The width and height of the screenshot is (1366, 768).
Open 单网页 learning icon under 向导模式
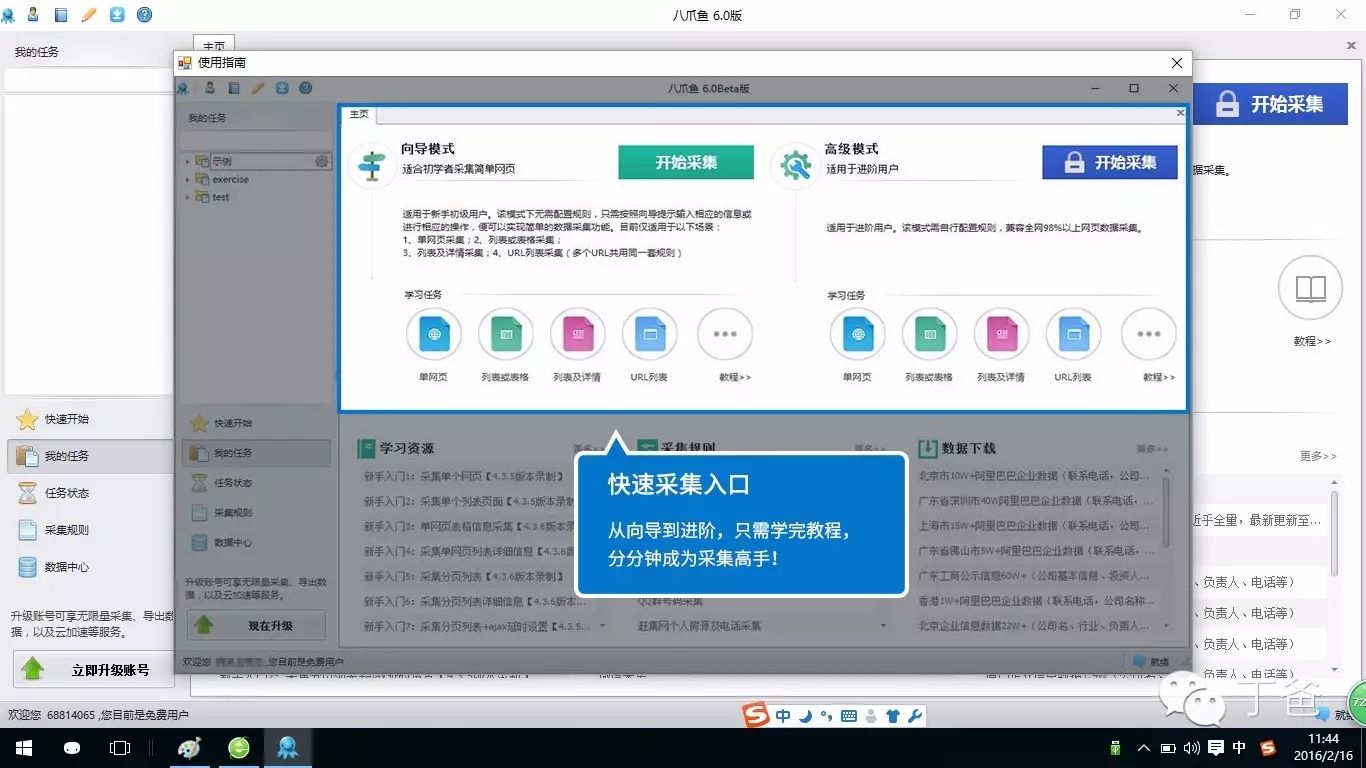point(434,335)
